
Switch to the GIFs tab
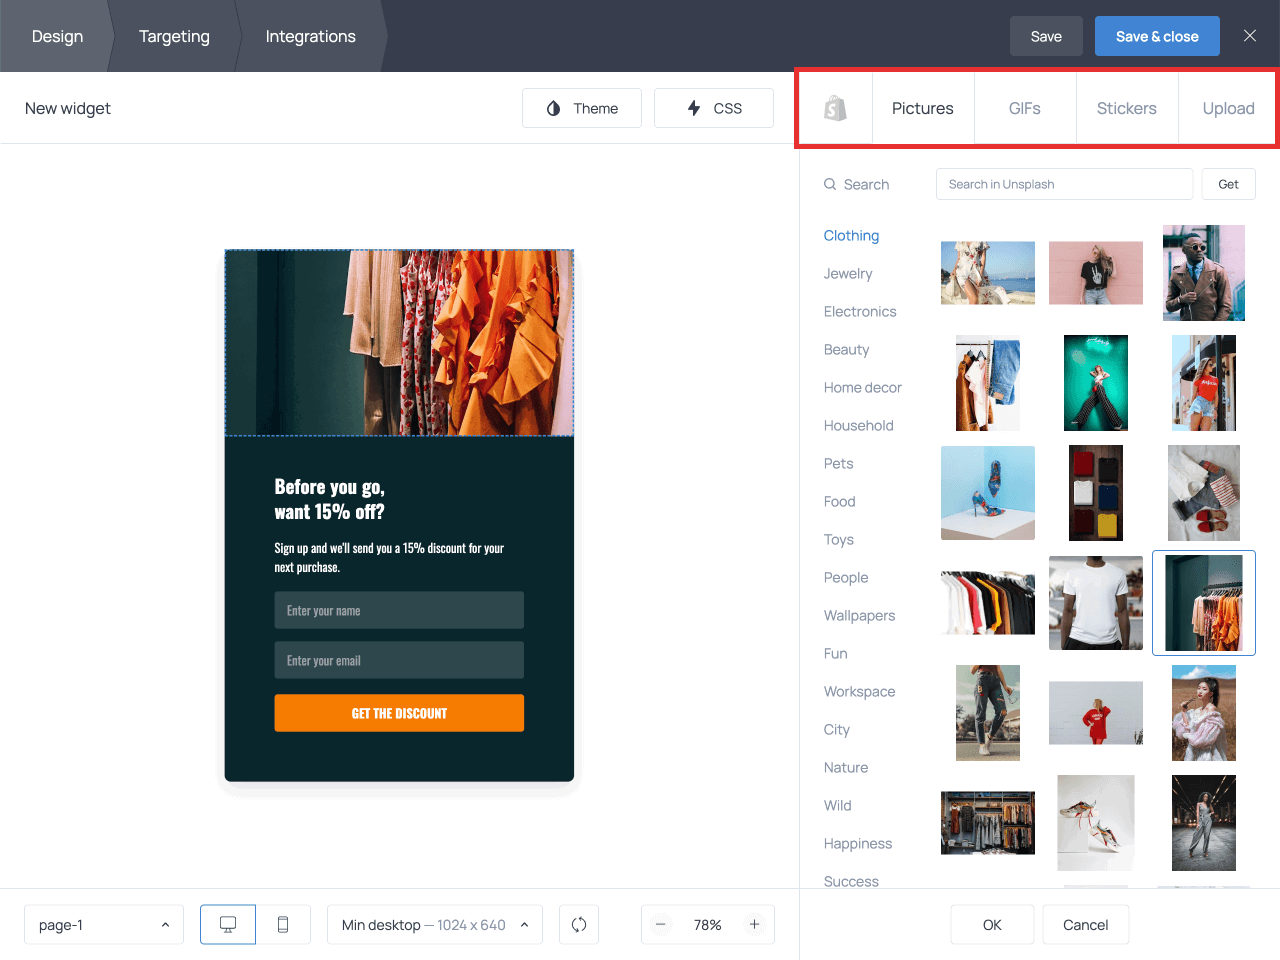coord(1024,108)
